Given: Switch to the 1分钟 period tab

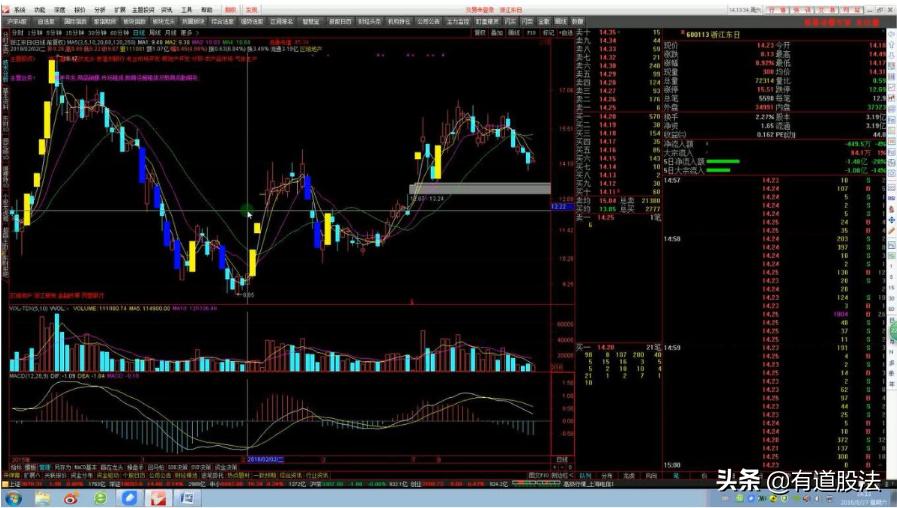Looking at the screenshot, I should pyautogui.click(x=35, y=33).
